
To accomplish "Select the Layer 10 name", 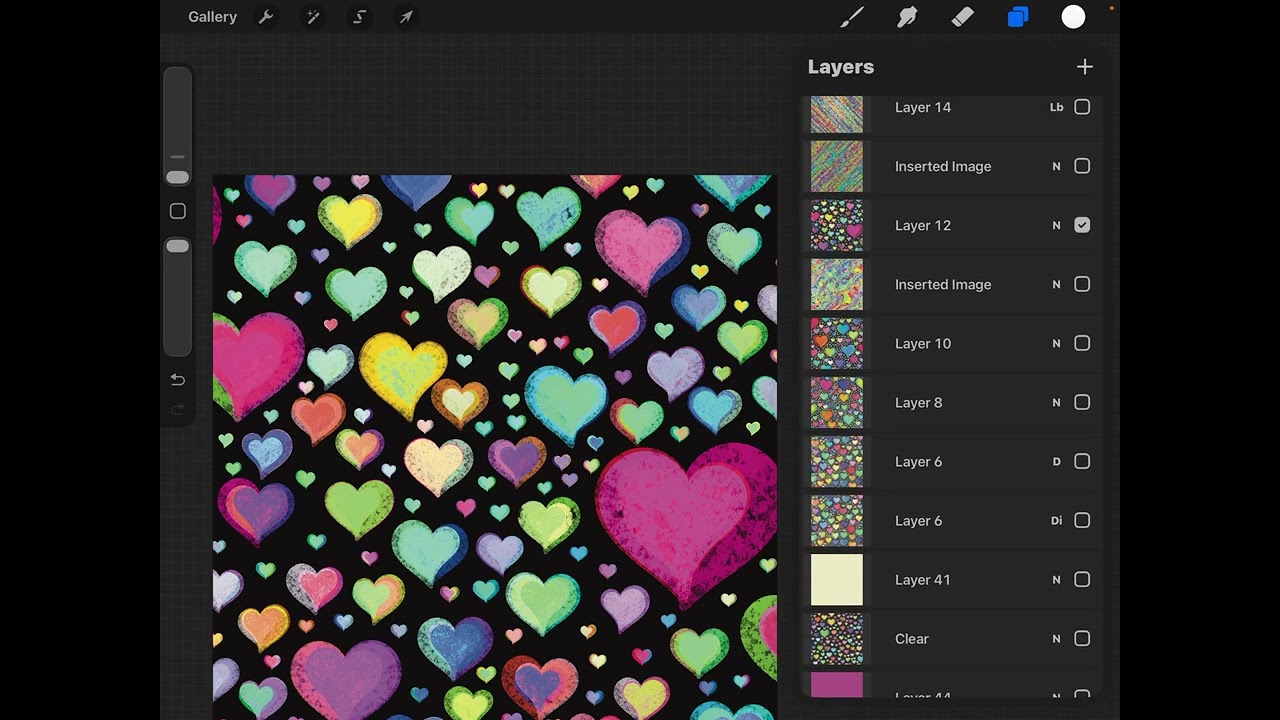I will 922,343.
